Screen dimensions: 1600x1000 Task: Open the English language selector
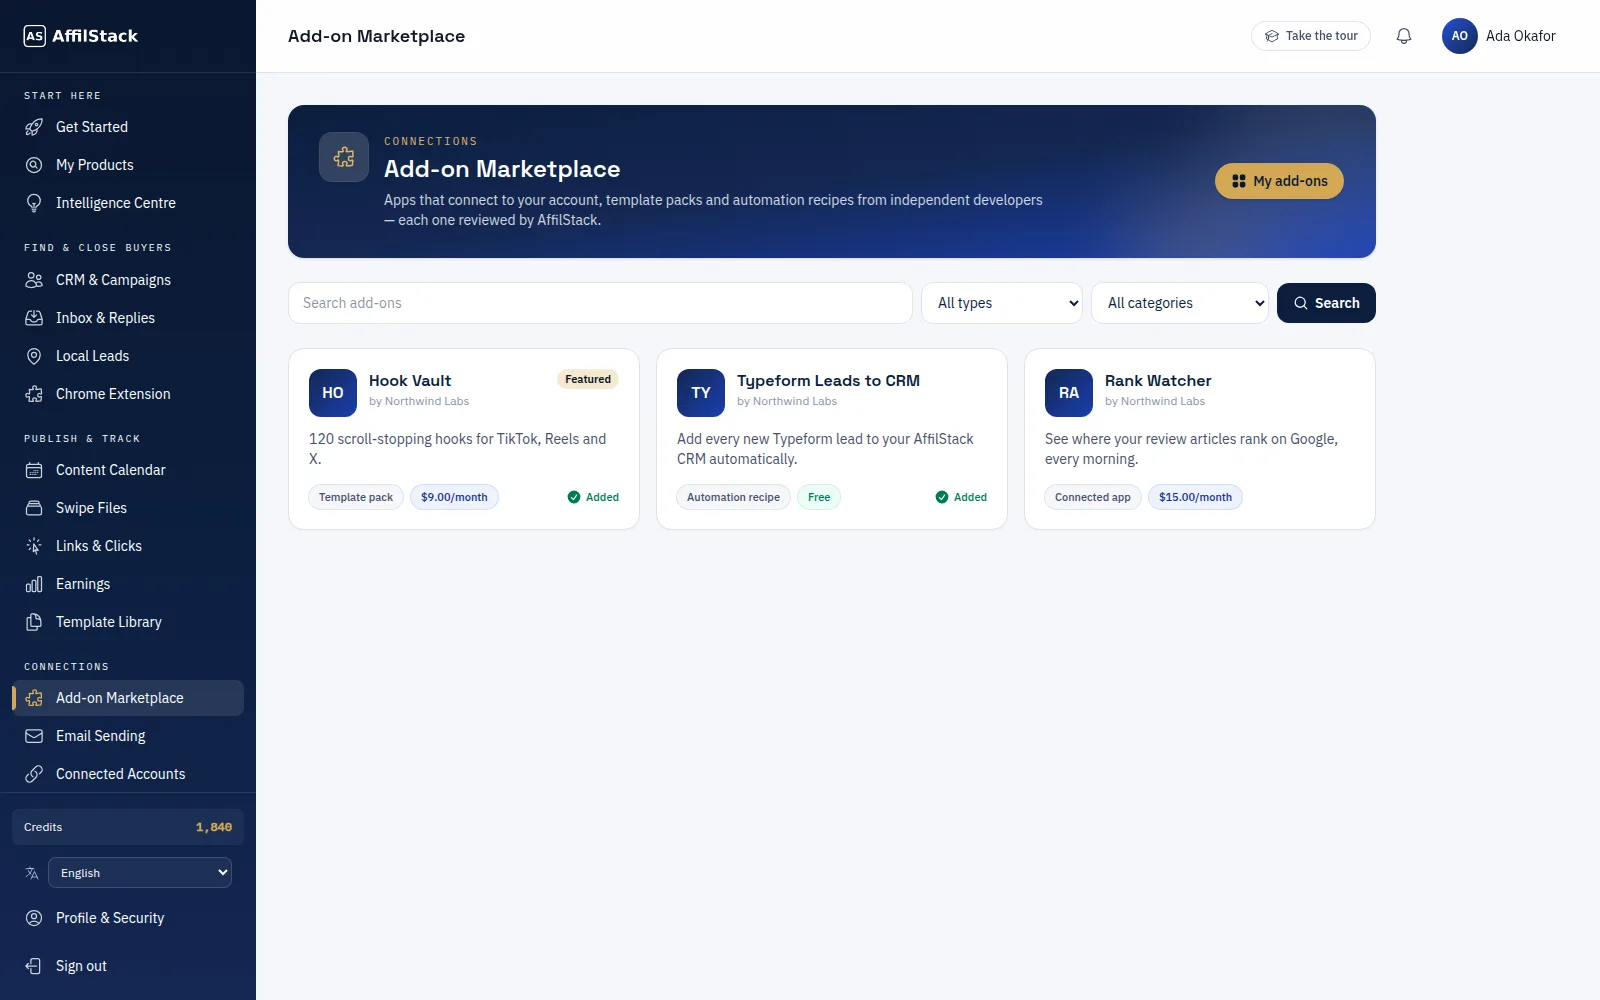coord(140,873)
